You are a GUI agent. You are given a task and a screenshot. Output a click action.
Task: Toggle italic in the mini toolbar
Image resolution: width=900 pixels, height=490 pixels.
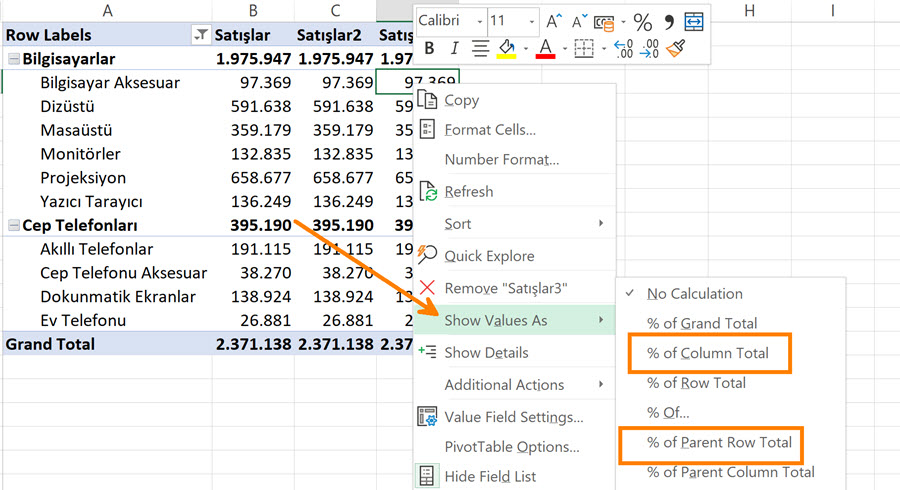455,48
